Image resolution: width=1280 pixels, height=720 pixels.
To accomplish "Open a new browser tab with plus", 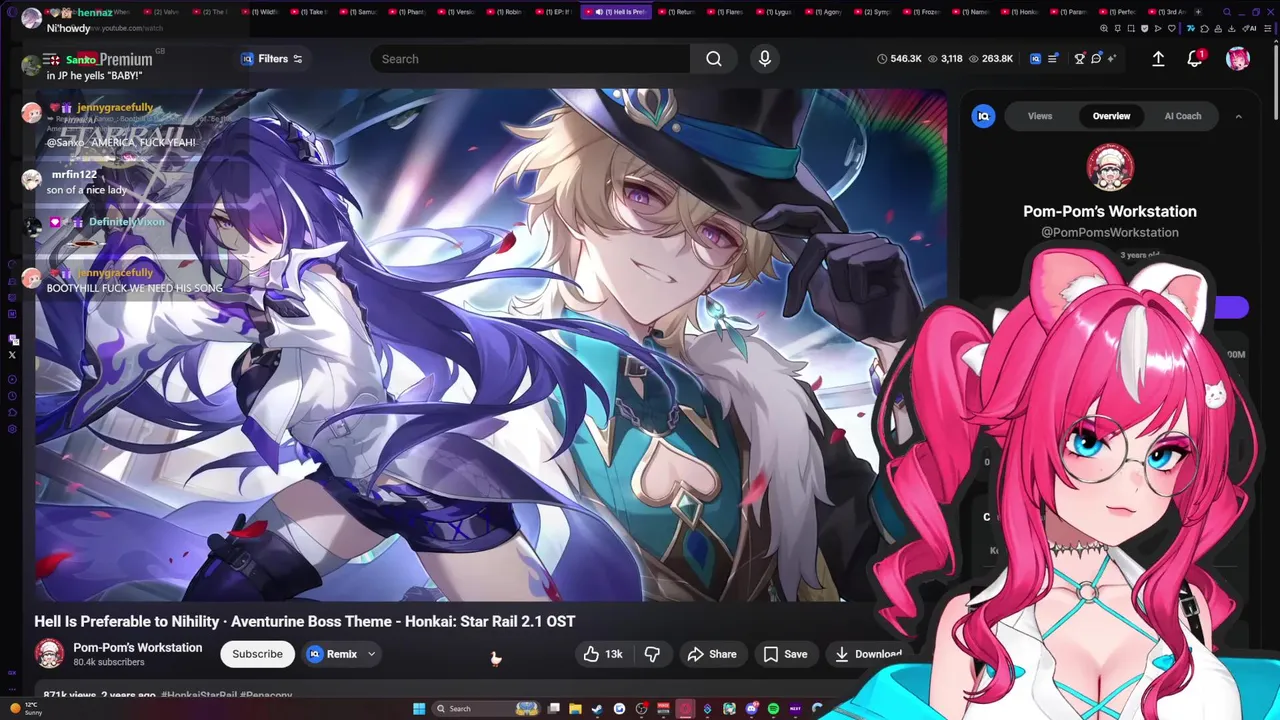I will click(1198, 12).
